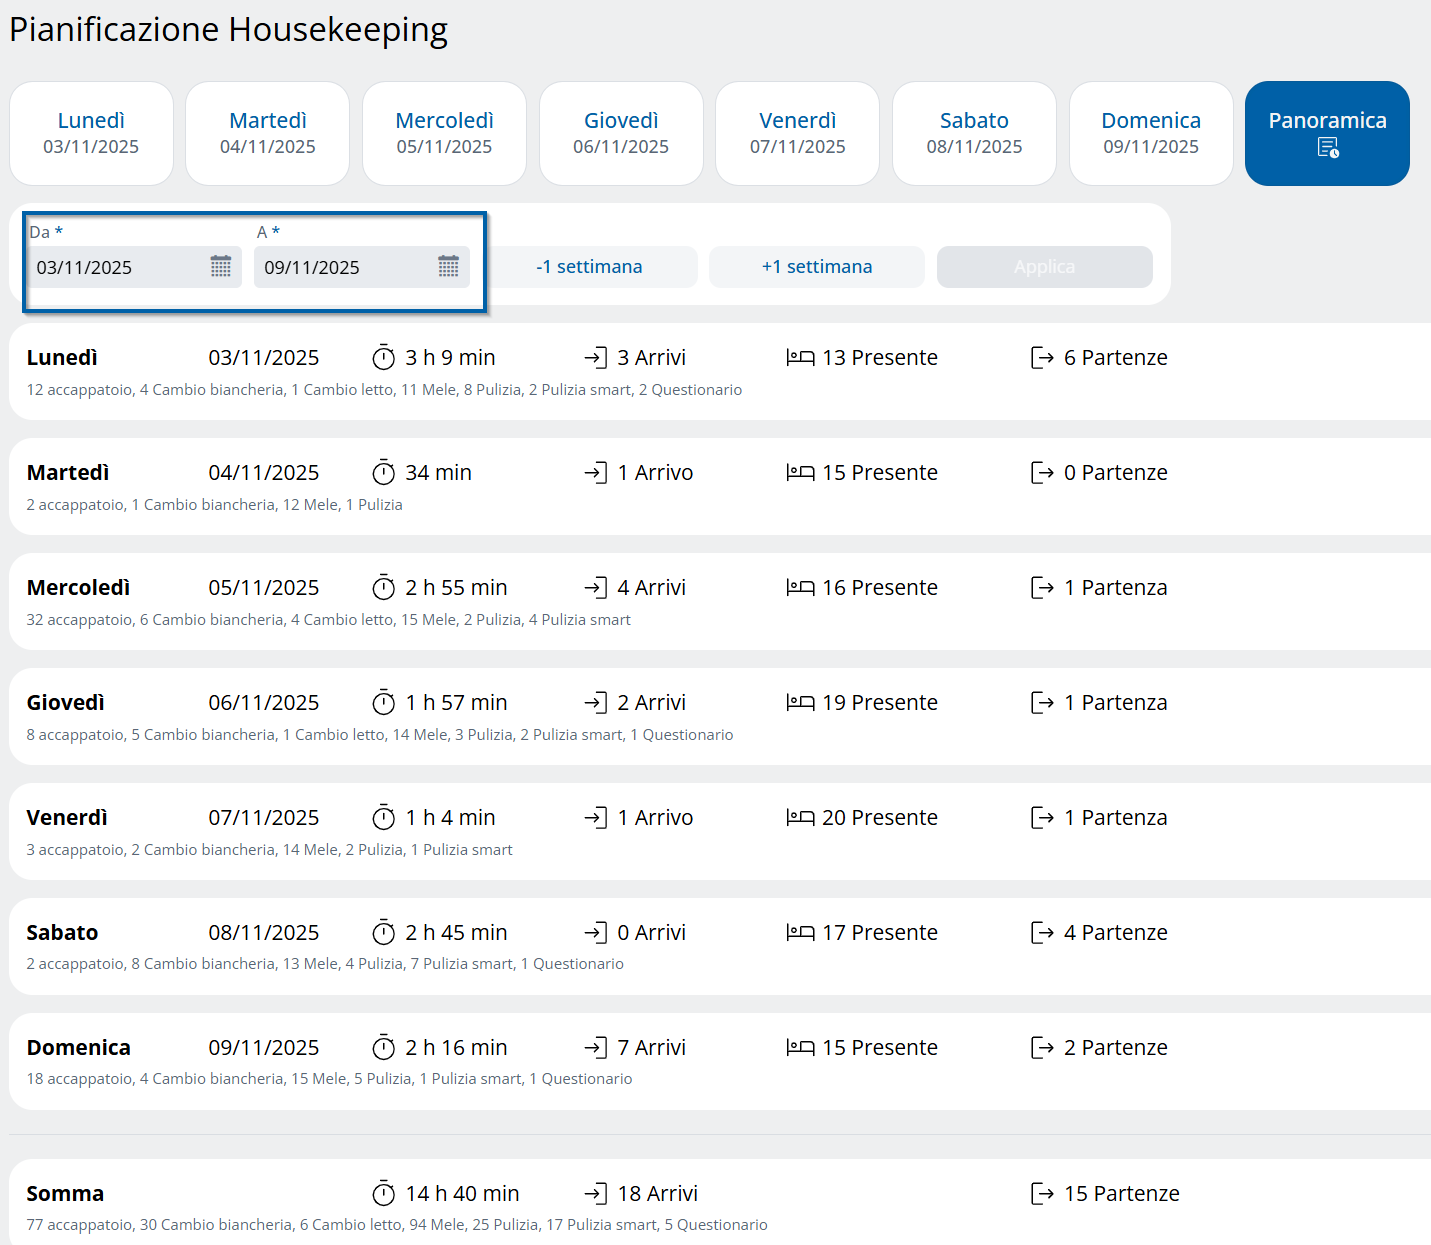The image size is (1431, 1245).
Task: Click the A end date field
Action: (x=342, y=267)
